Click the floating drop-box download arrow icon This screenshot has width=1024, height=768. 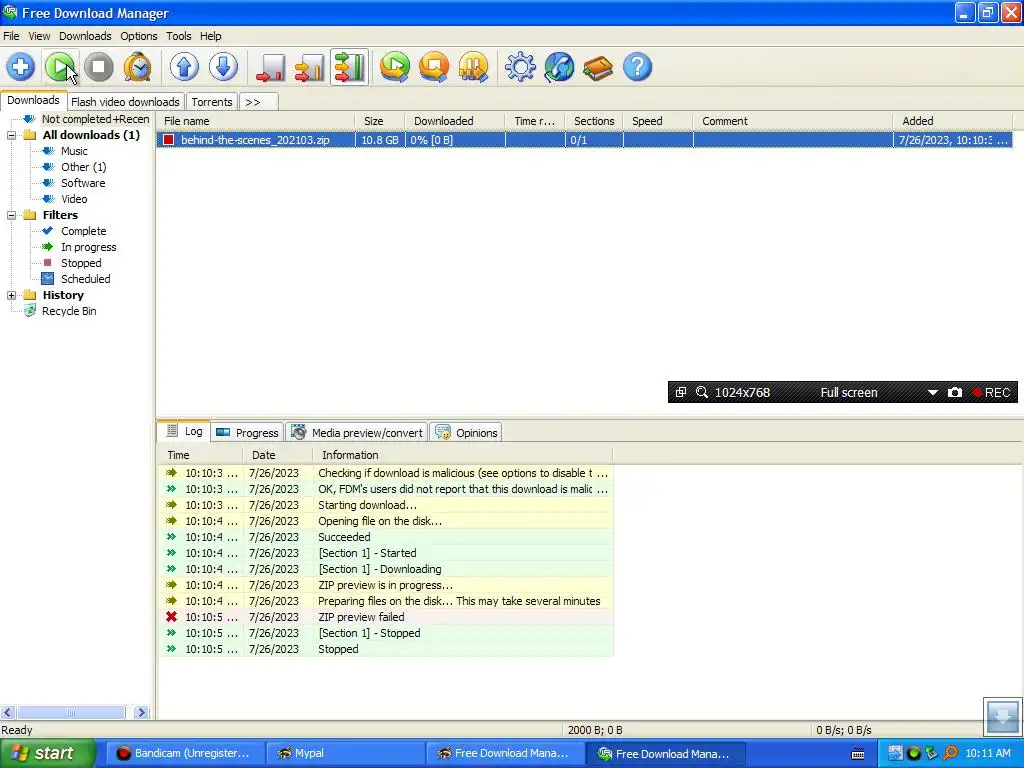point(1002,716)
